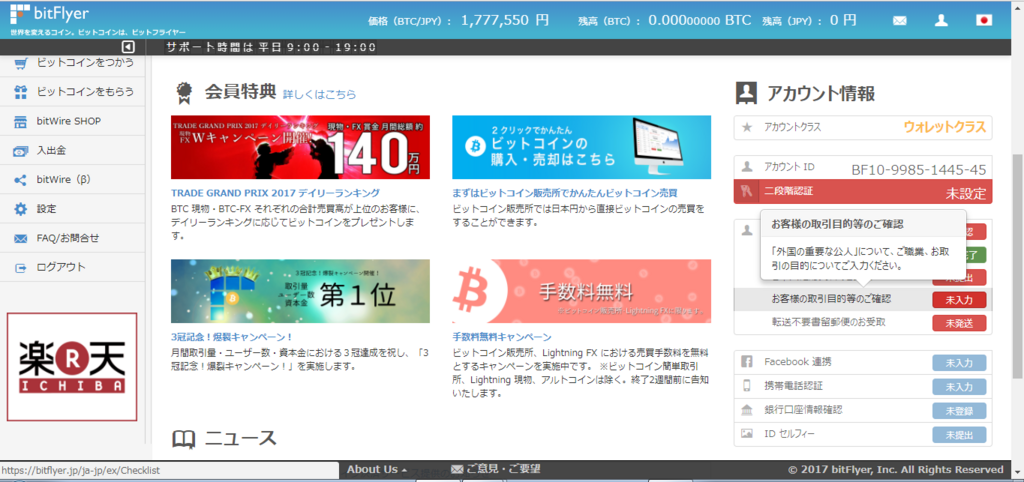
Task: Open FAQ/お問合せ menu item
Action: (x=69, y=238)
